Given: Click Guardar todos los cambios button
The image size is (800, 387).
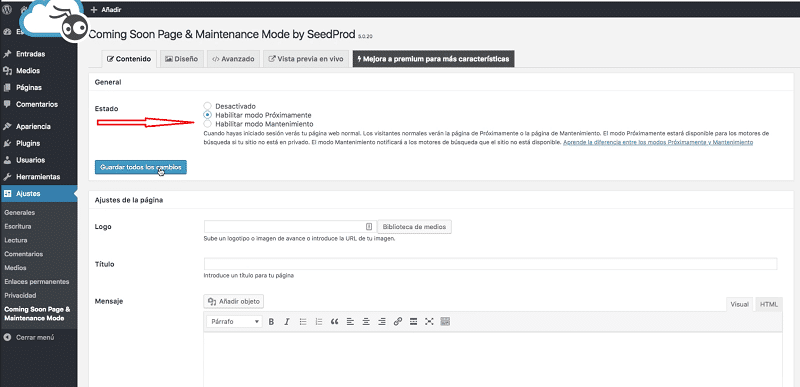Looking at the screenshot, I should (141, 167).
